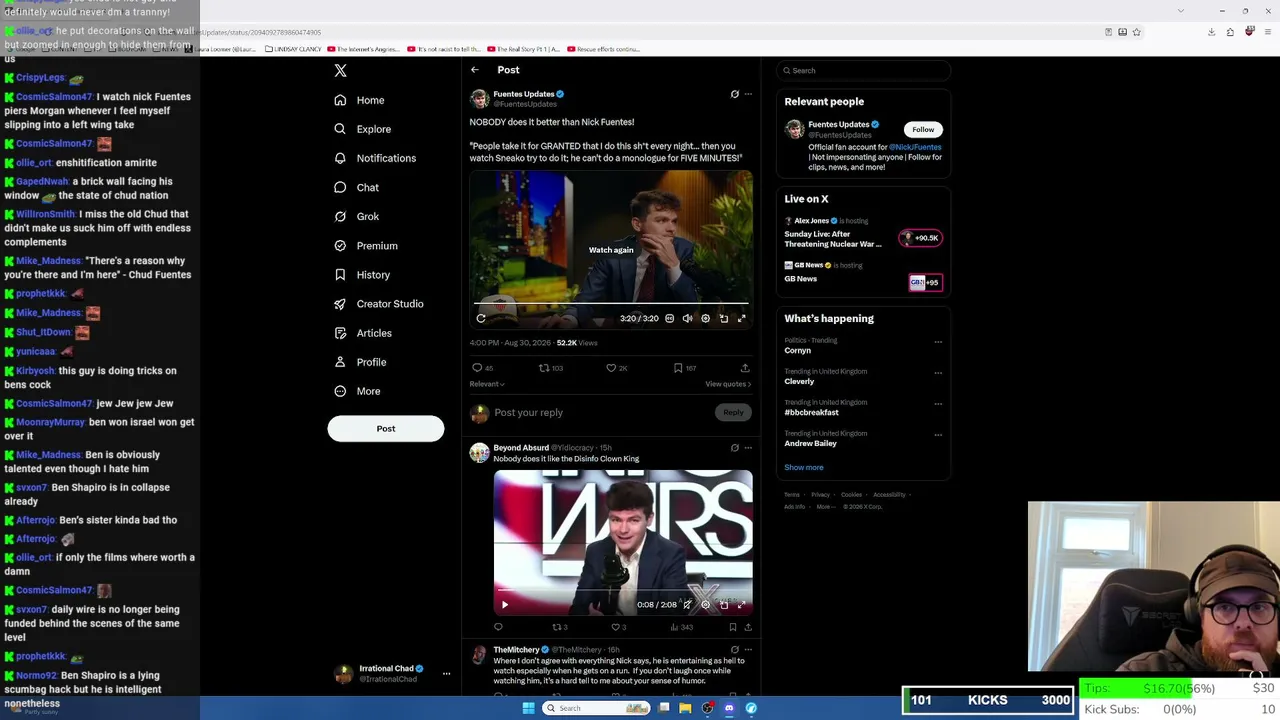Share Beyond Absurd's comment
Viewport: 1280px width, 720px height.
(748, 627)
